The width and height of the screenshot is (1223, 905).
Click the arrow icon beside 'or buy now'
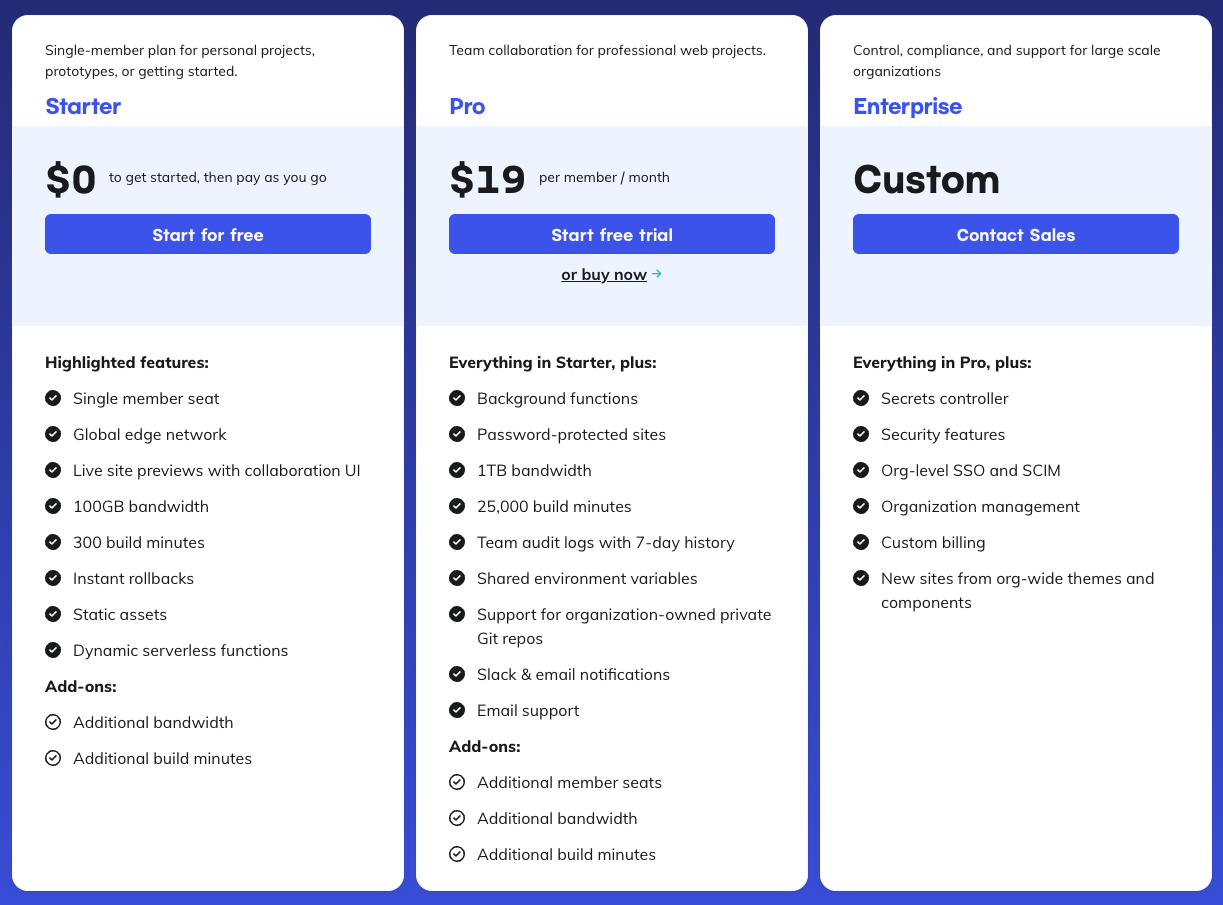pos(656,274)
